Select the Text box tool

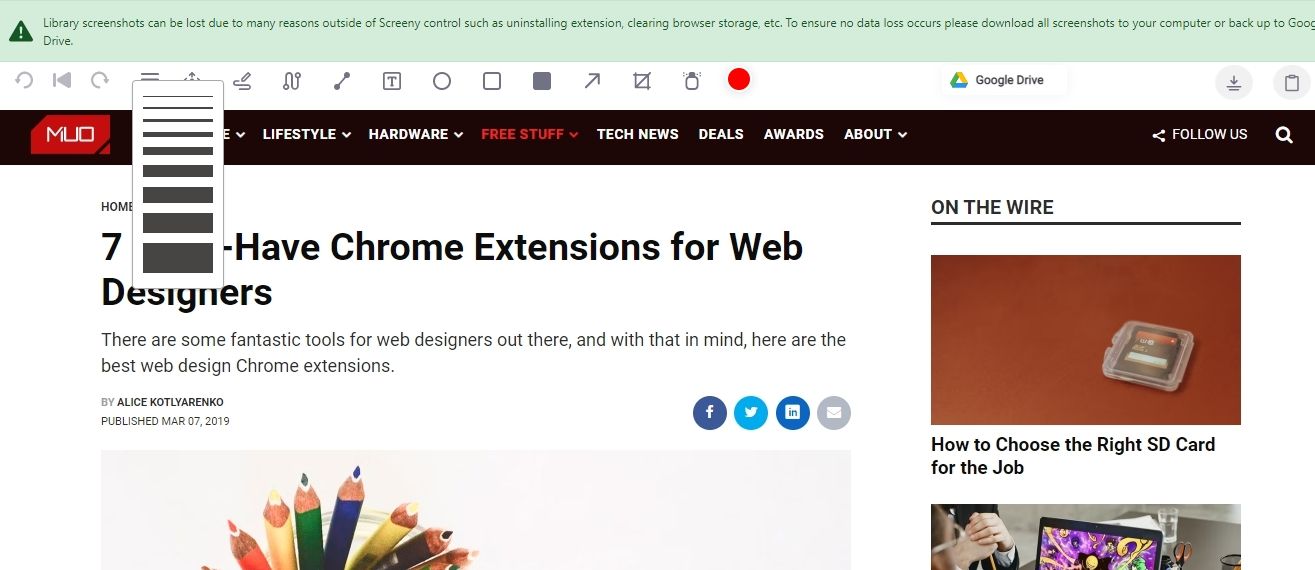(x=392, y=81)
